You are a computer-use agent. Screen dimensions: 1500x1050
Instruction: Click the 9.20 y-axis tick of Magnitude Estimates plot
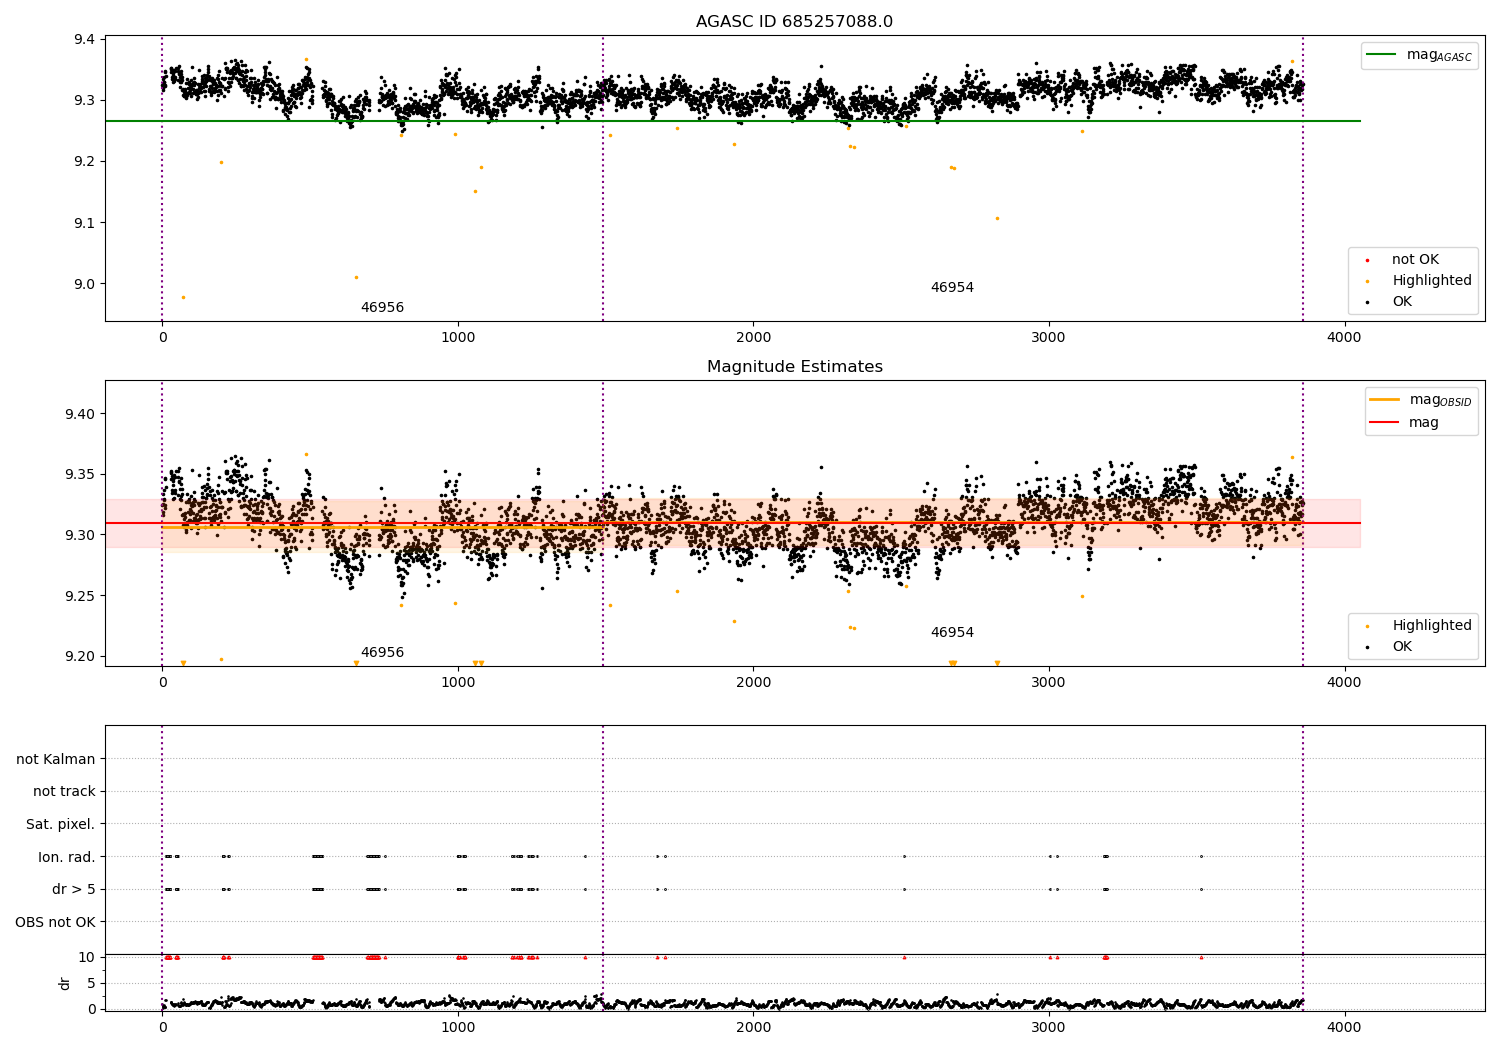[81, 657]
